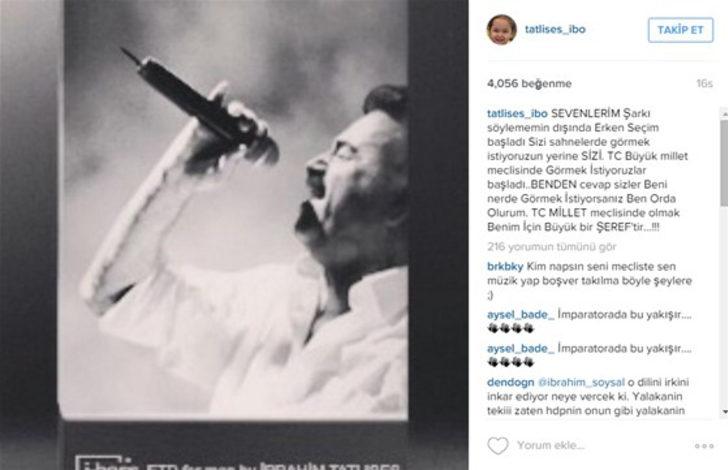The height and width of the screenshot is (470, 728).
Task: Click the microphone in the photo
Action: (200, 109)
